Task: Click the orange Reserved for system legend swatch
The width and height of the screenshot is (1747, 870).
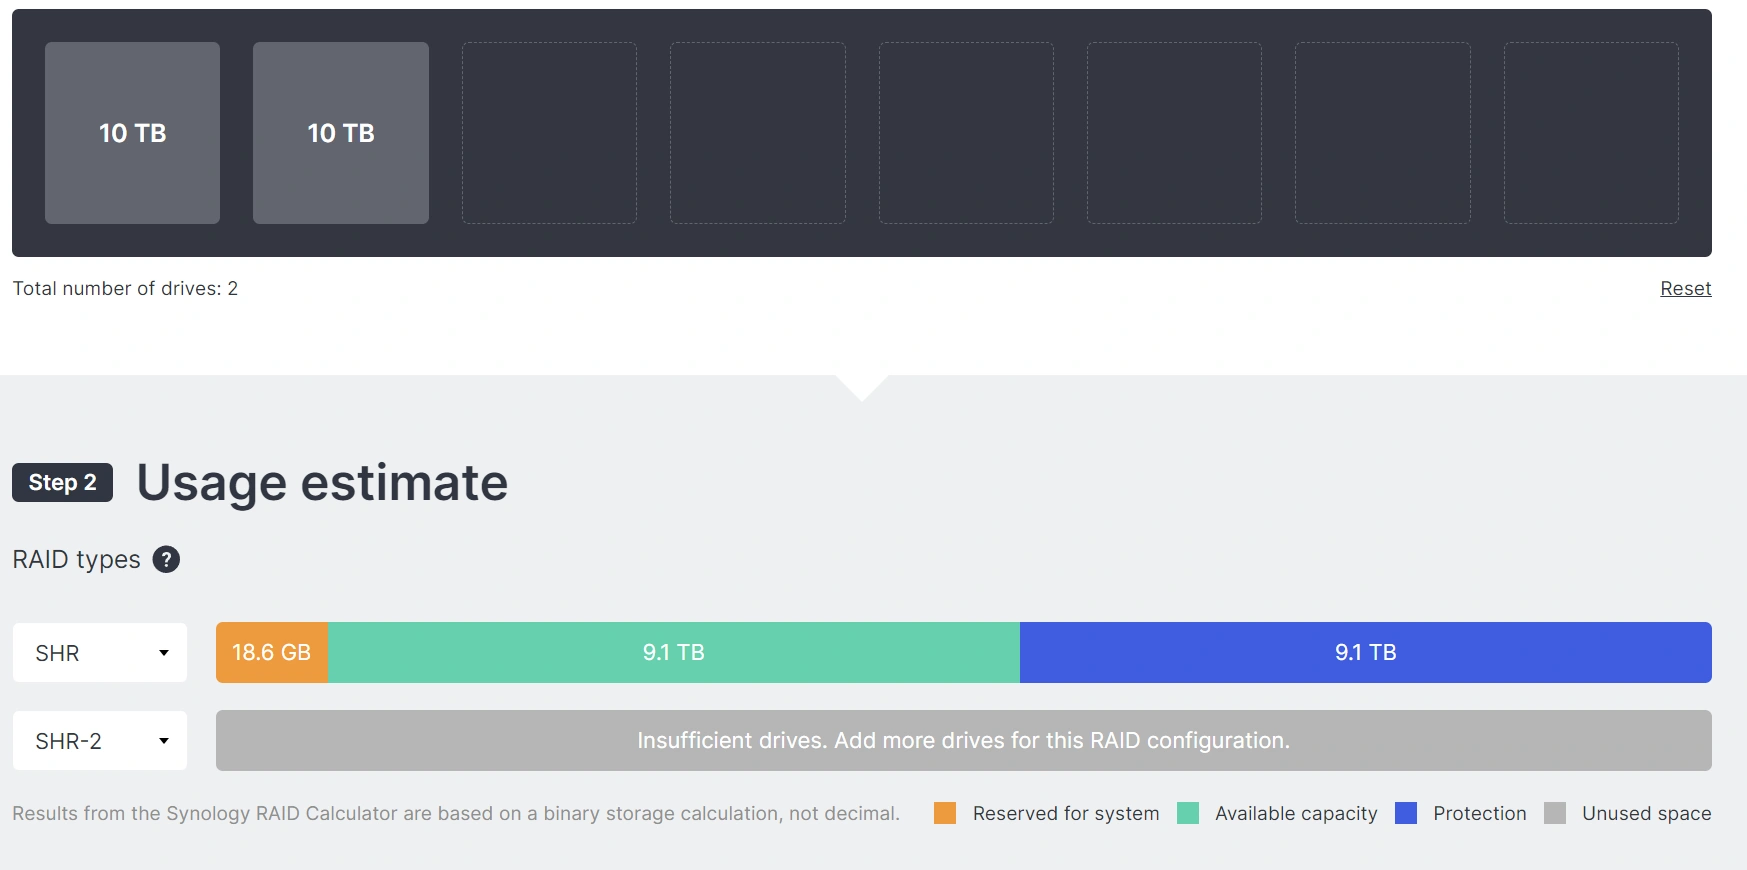Action: (x=945, y=813)
